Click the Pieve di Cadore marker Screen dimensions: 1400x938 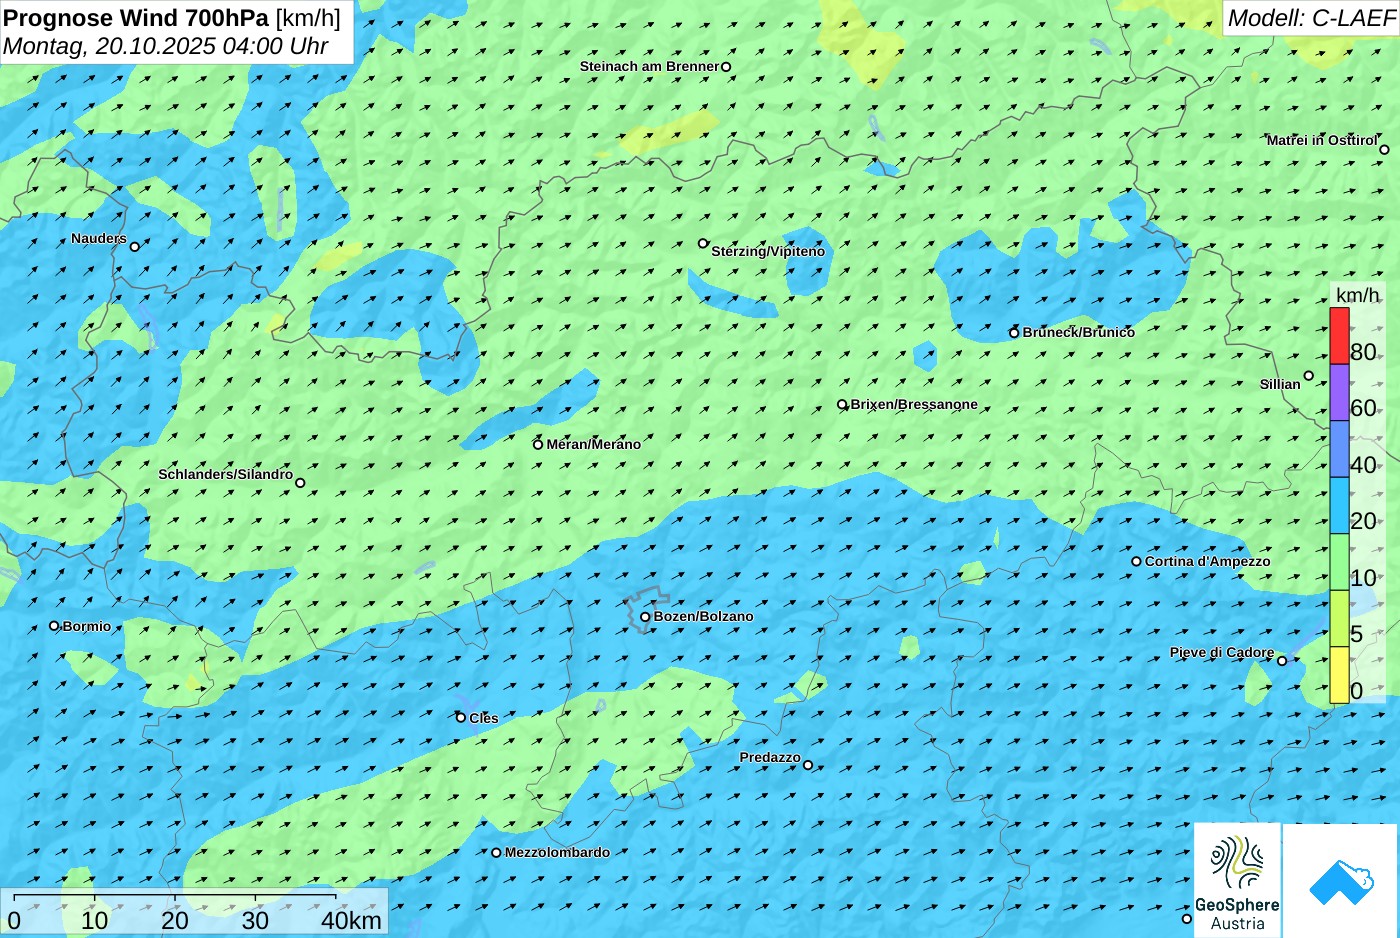pos(1282,661)
